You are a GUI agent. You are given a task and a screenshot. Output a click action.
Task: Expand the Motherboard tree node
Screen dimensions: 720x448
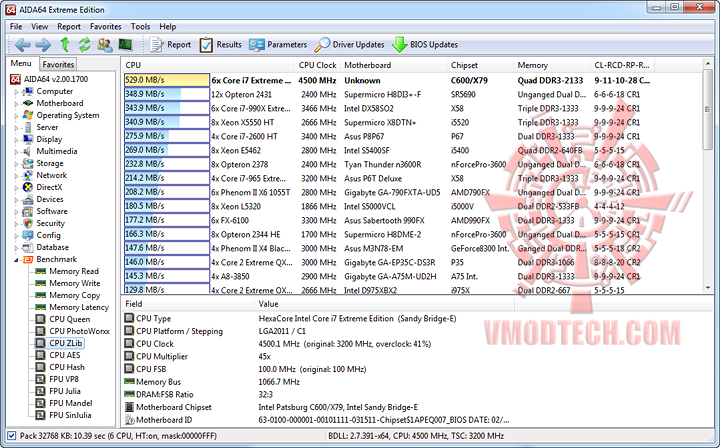point(16,104)
